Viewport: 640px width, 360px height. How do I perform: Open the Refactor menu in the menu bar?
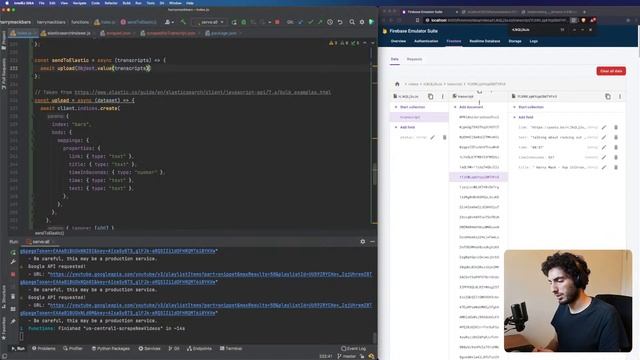(111, 3)
